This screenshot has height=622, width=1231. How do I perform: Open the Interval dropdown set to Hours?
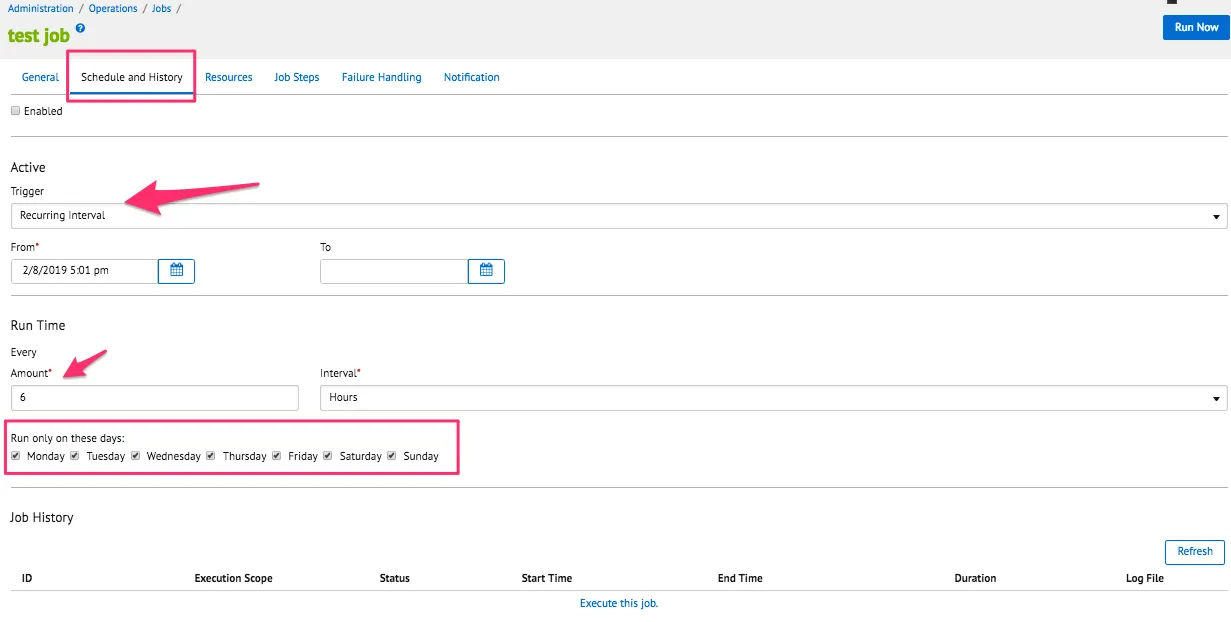[x=773, y=397]
